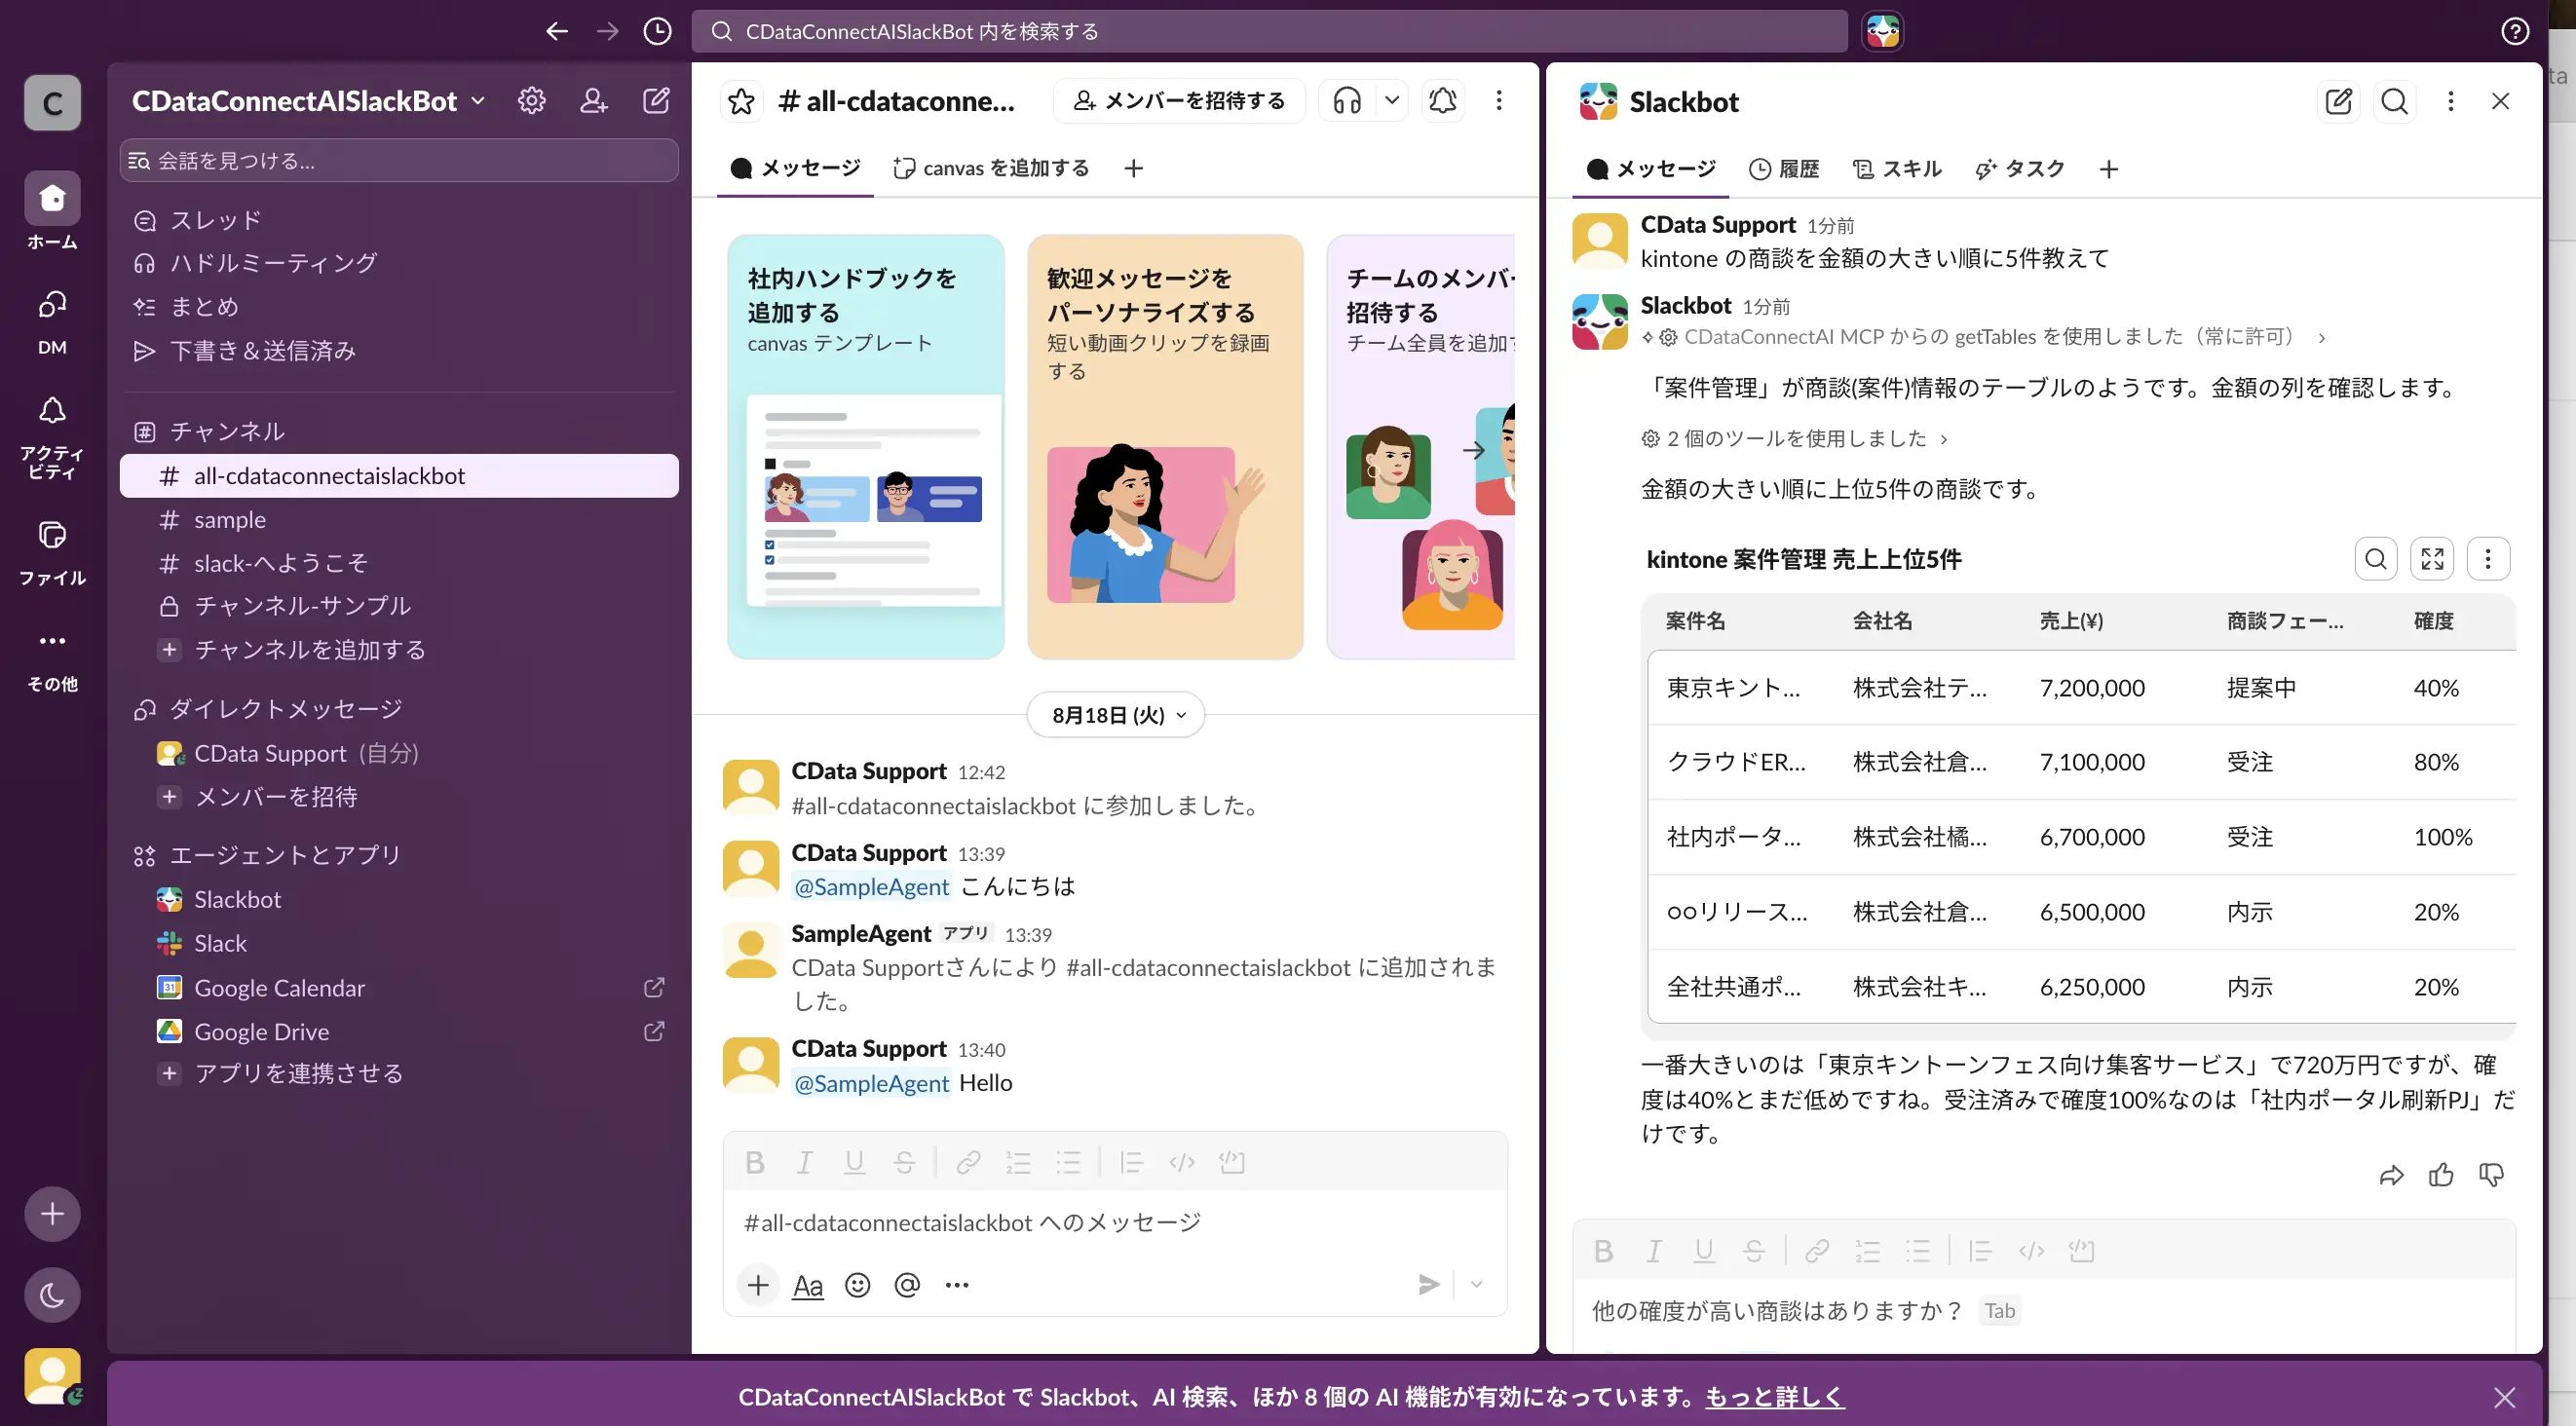Viewport: 2576px width, 1426px height.
Task: Collapse the チャンネル section
Action: pos(226,431)
